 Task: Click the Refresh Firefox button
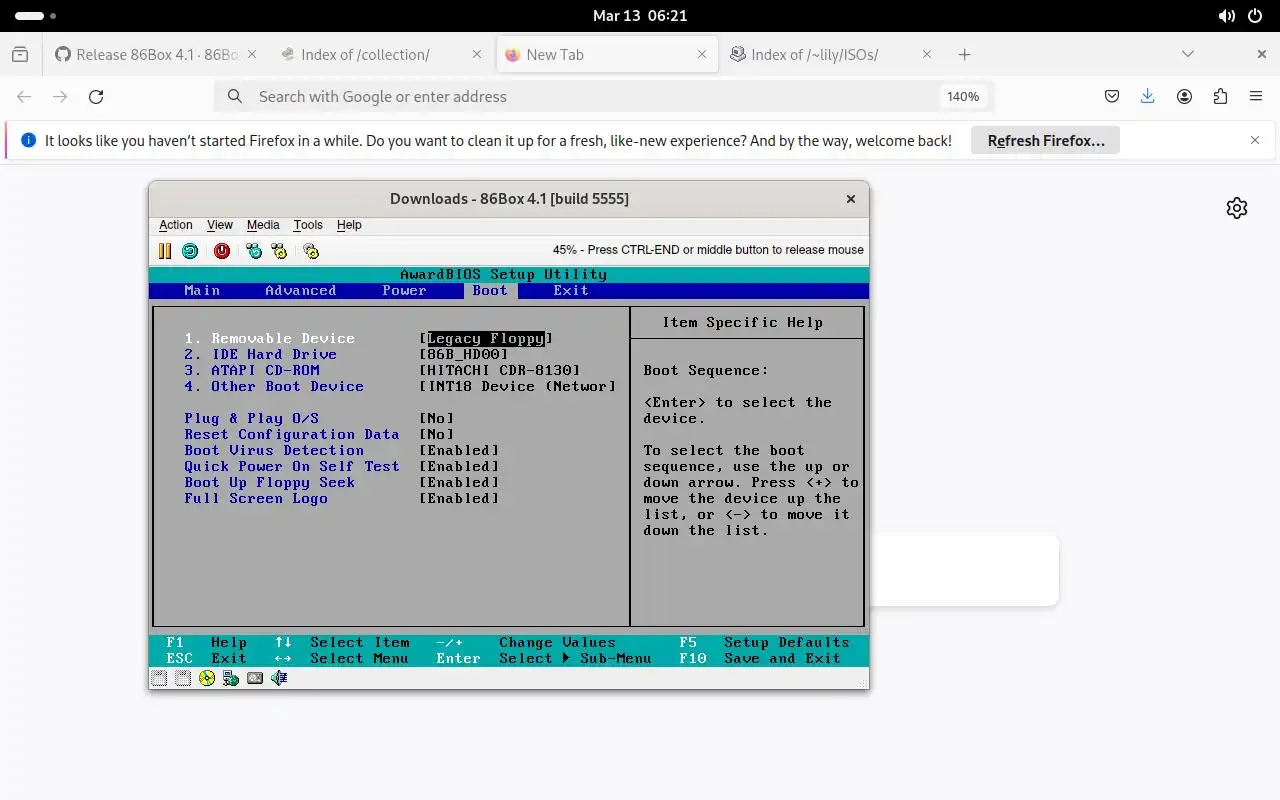click(1045, 141)
